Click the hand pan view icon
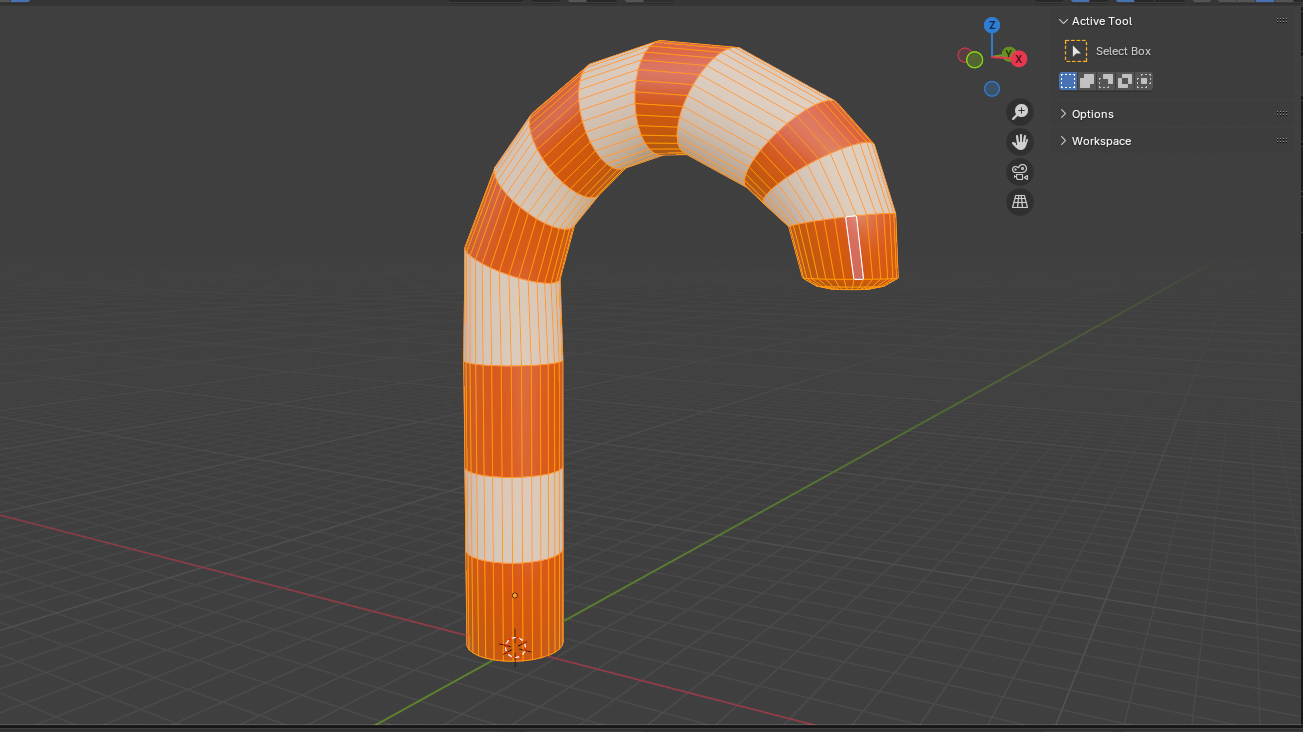The image size is (1303, 732). [1020, 142]
